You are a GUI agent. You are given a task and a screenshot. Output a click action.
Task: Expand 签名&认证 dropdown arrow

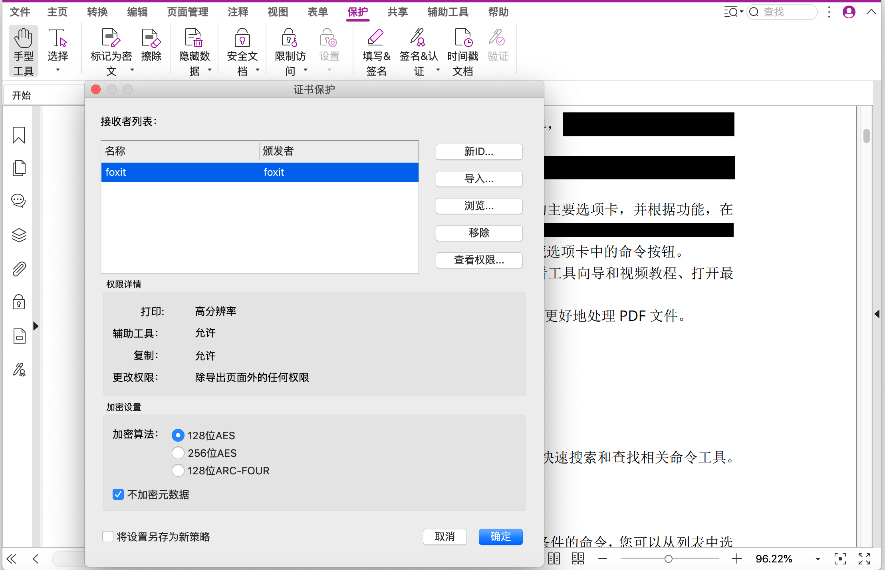[438, 70]
